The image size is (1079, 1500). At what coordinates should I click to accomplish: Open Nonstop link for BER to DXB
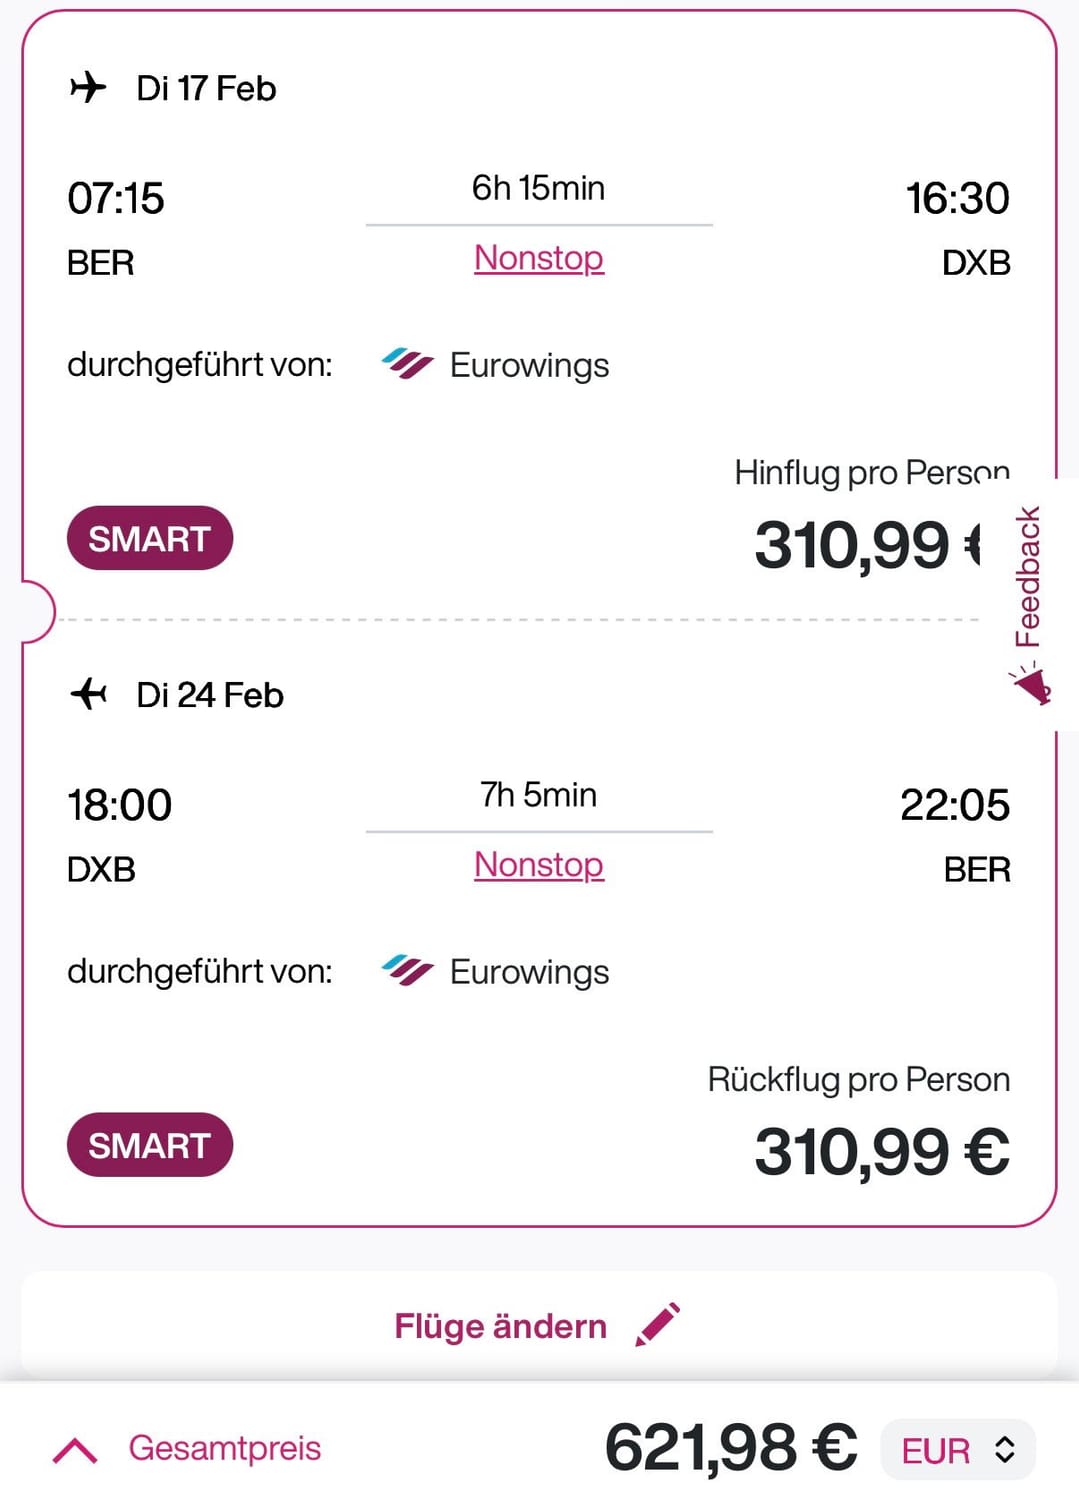(539, 258)
